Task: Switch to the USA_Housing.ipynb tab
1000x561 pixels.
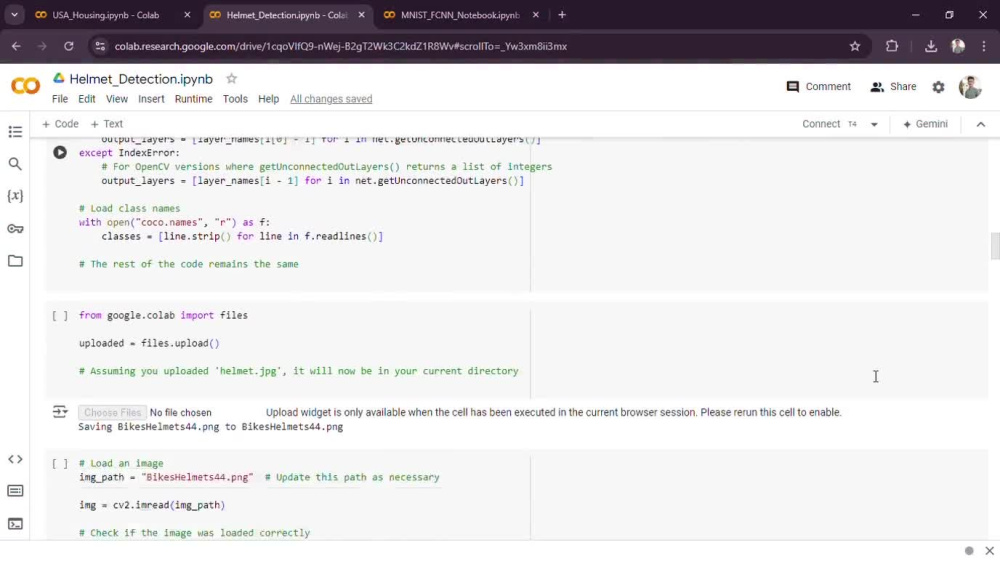Action: (105, 15)
